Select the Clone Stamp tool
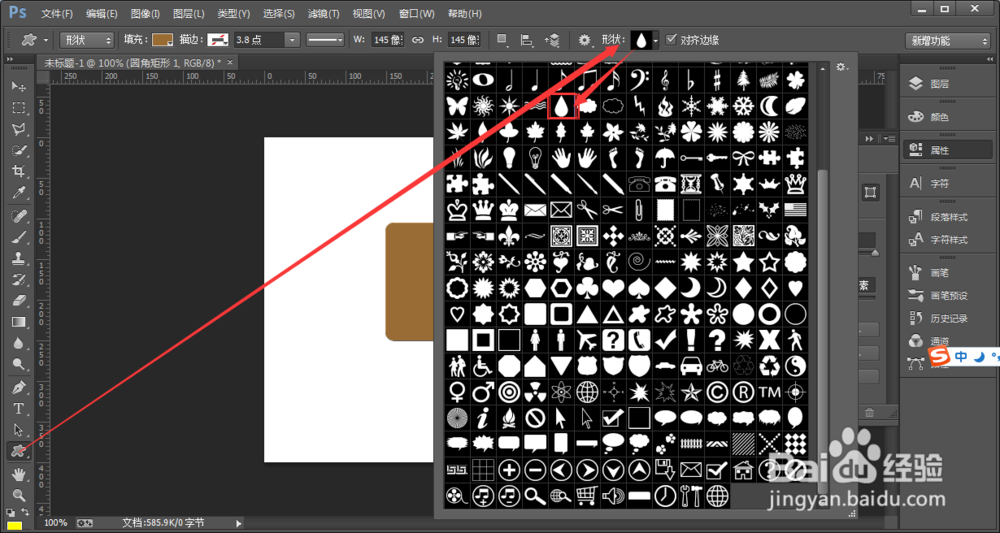 (x=19, y=258)
